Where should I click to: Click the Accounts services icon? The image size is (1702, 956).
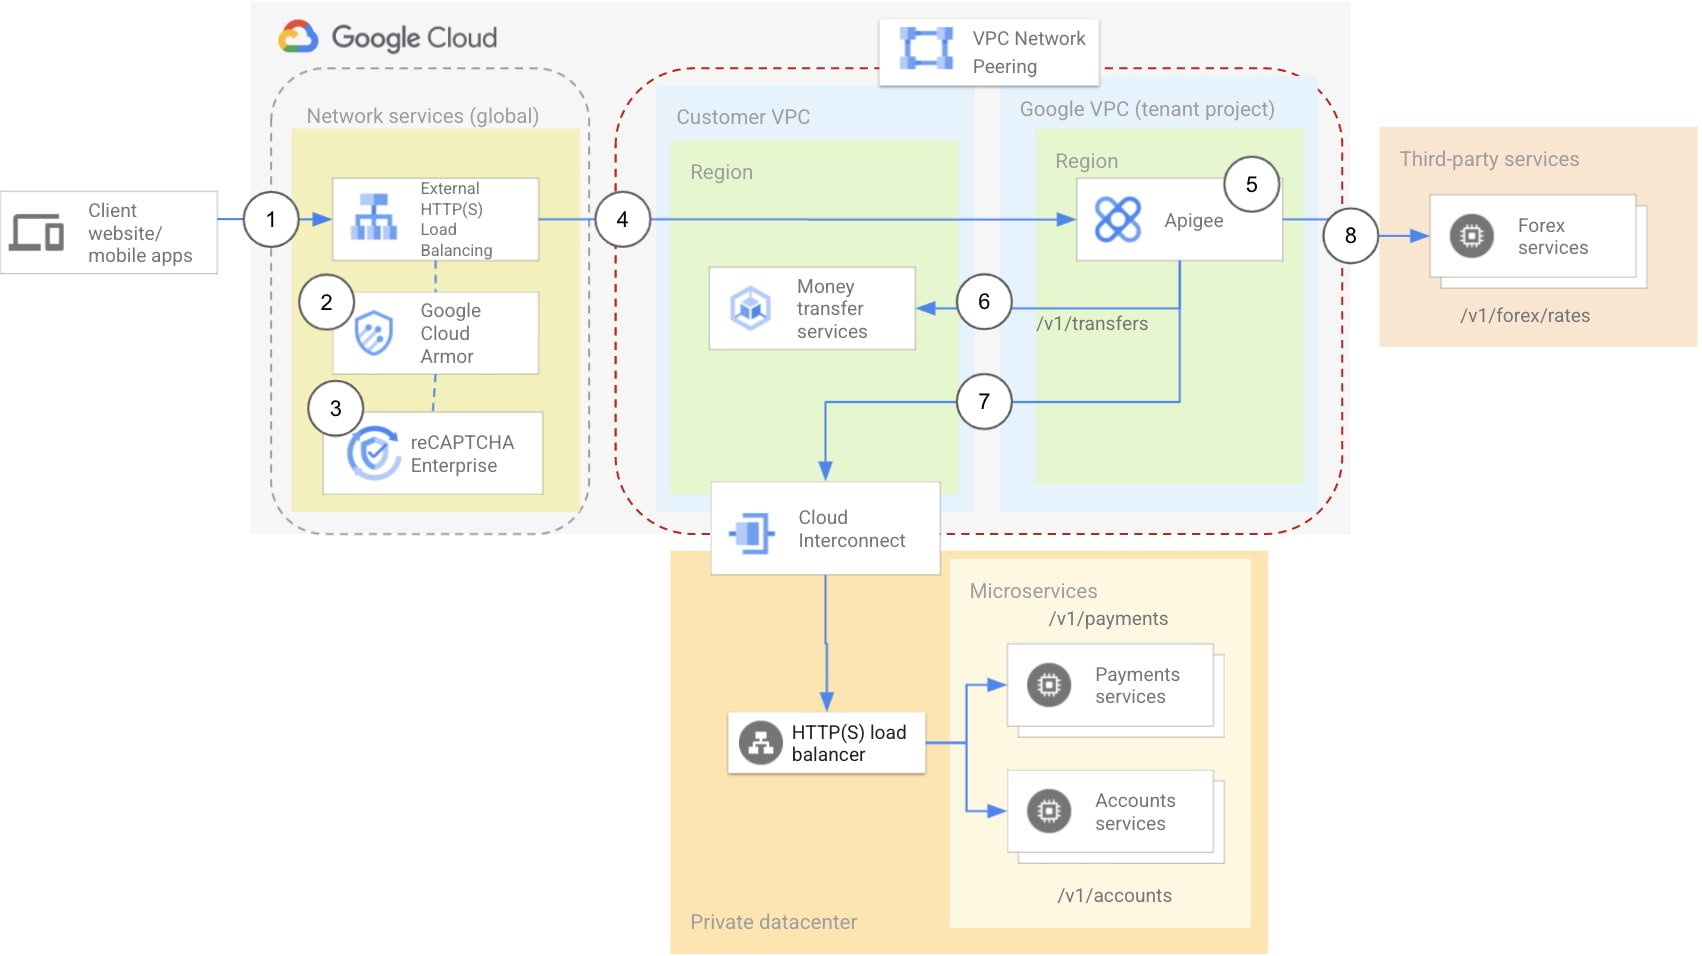[1049, 812]
